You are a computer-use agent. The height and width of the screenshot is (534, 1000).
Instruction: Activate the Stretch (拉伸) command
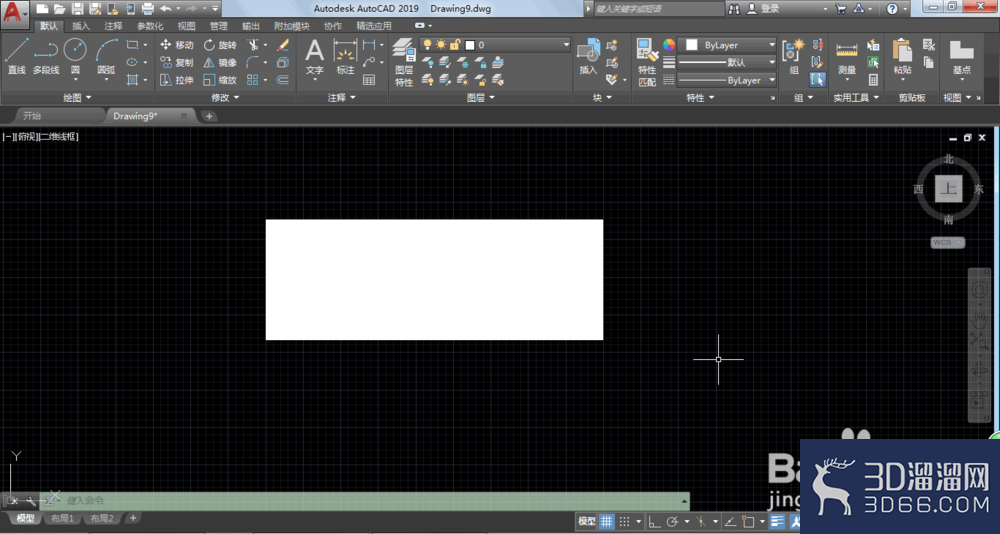pyautogui.click(x=177, y=80)
